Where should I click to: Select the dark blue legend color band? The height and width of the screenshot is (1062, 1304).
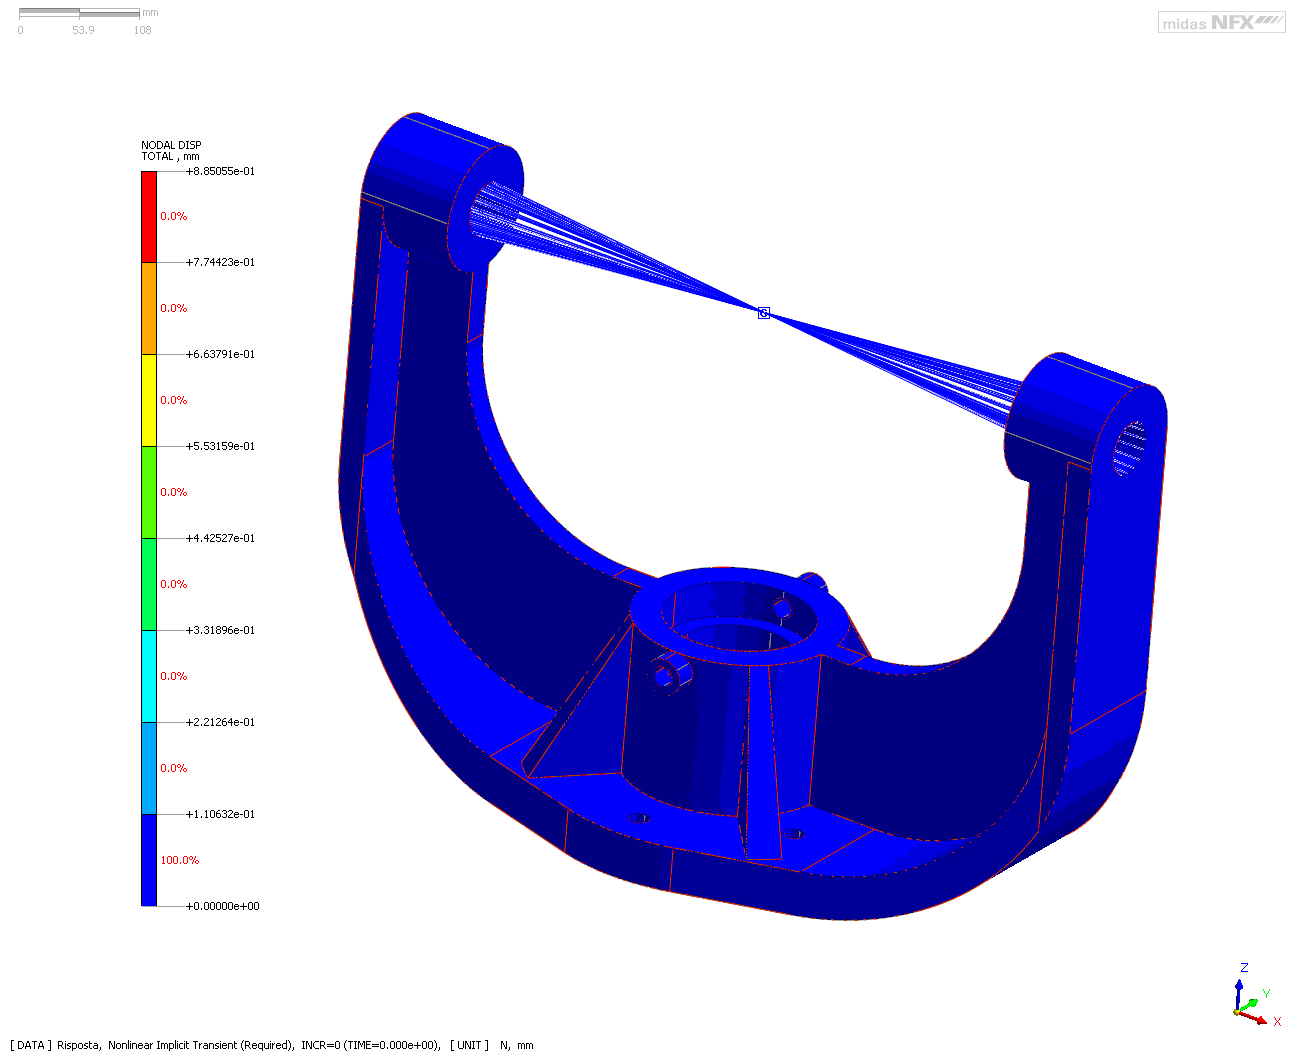tap(149, 861)
